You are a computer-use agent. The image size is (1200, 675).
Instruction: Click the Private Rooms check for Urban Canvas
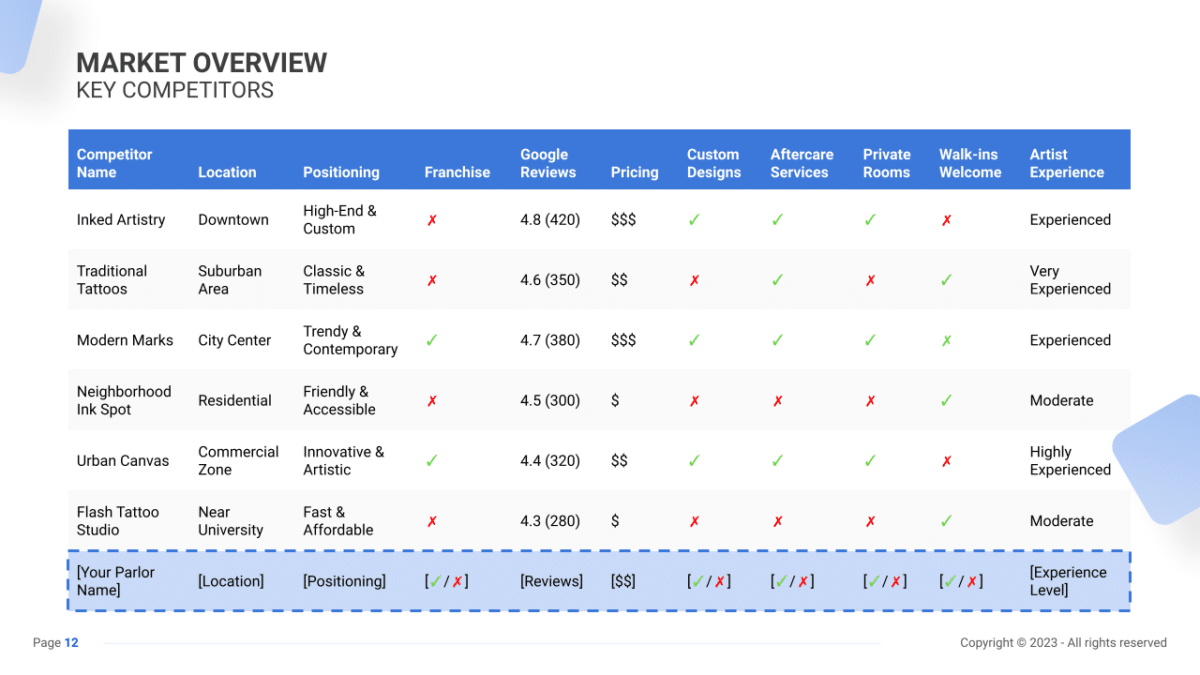click(870, 461)
